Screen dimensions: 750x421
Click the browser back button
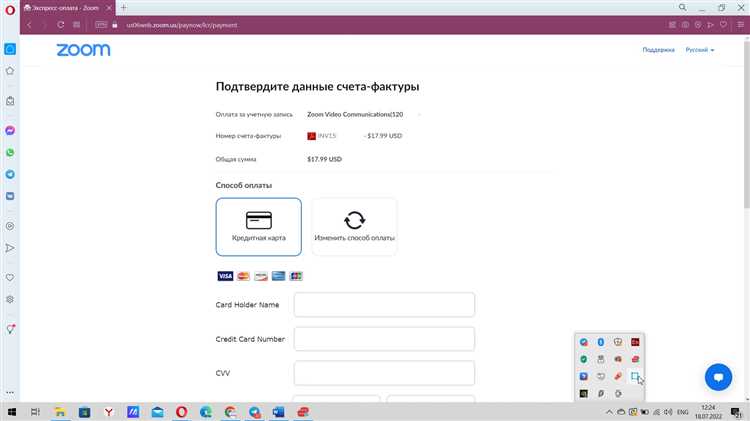[30, 24]
